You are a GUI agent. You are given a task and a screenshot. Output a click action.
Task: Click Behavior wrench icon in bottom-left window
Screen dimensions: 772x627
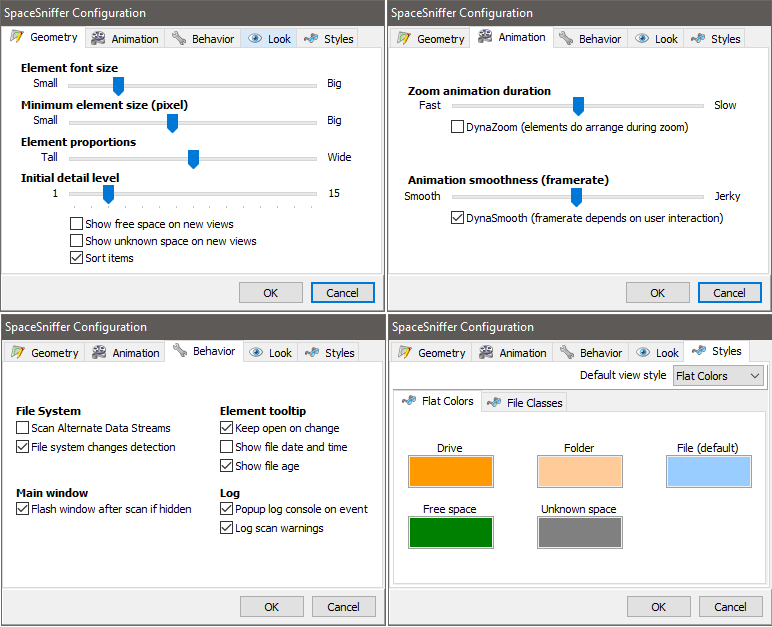click(x=180, y=351)
